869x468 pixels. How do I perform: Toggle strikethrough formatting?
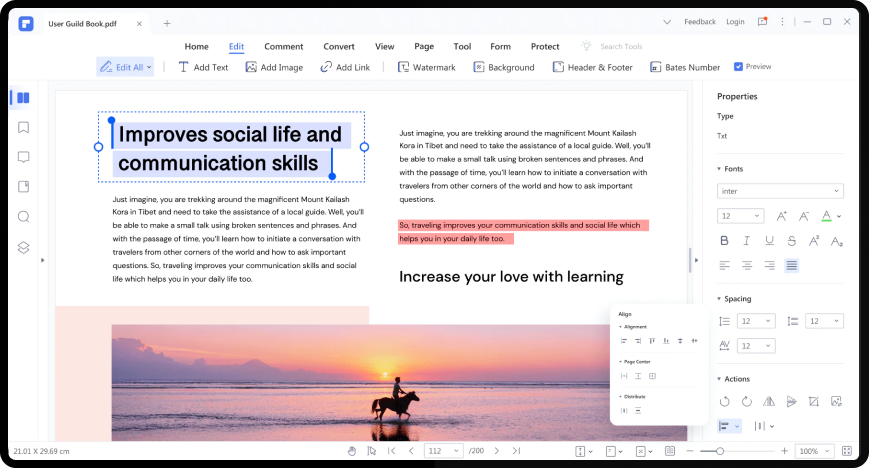point(791,241)
